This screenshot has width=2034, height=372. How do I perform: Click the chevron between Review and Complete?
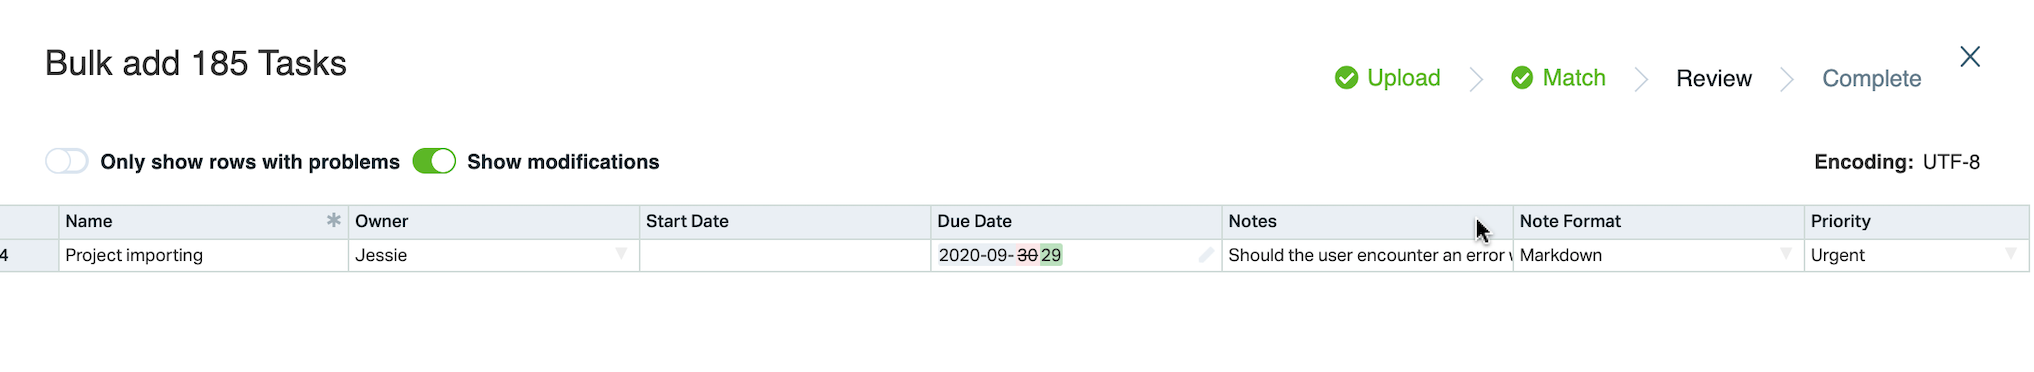pos(1787,79)
